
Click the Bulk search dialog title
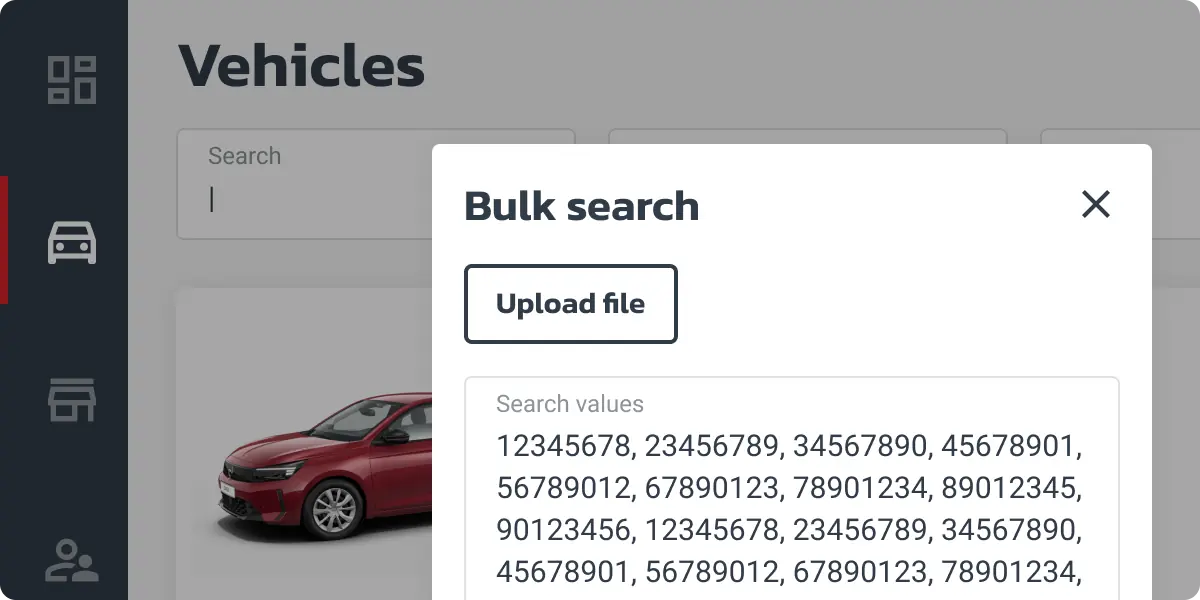pos(582,206)
